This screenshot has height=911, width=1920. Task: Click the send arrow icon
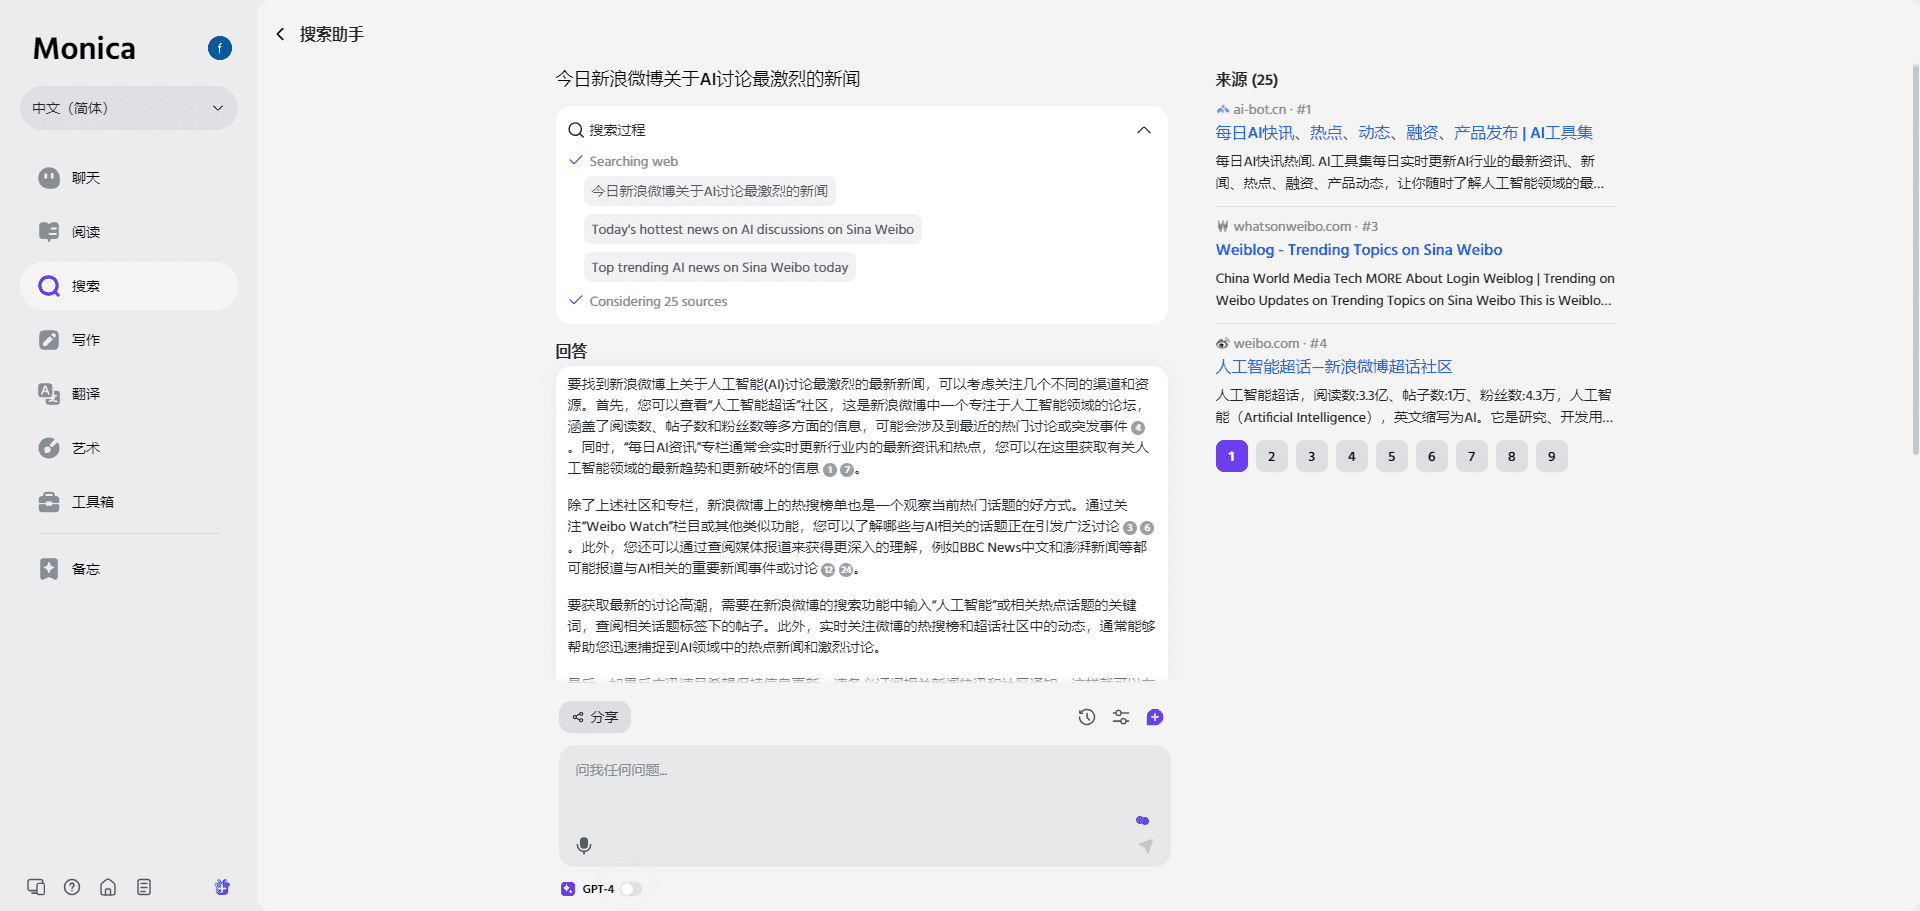1146,846
